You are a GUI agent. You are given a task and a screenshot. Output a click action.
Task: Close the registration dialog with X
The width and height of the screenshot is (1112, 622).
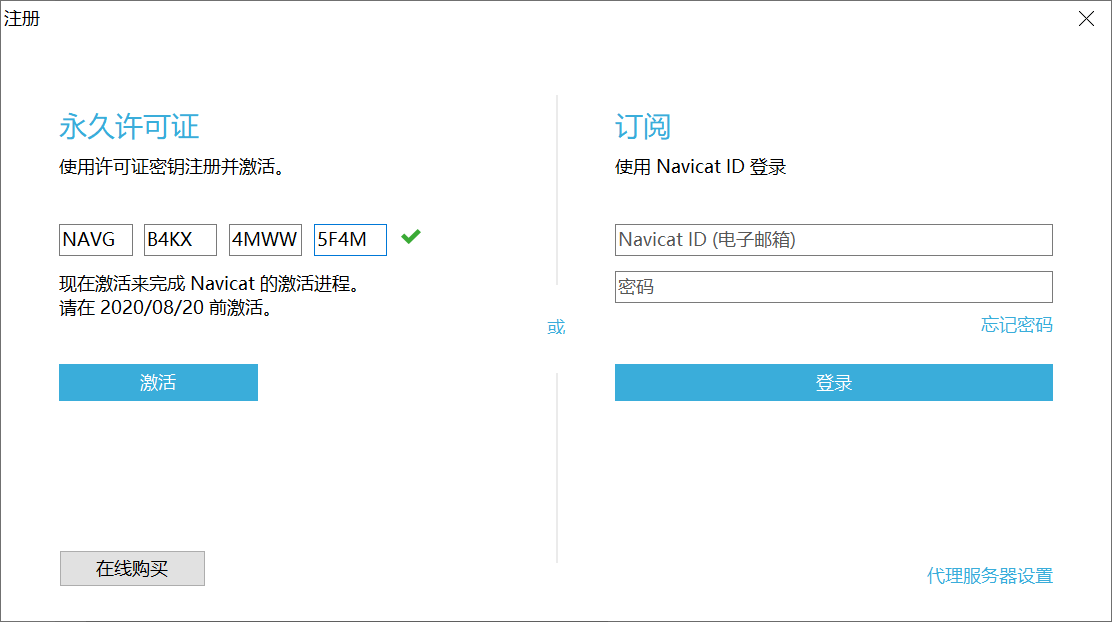point(1086,18)
